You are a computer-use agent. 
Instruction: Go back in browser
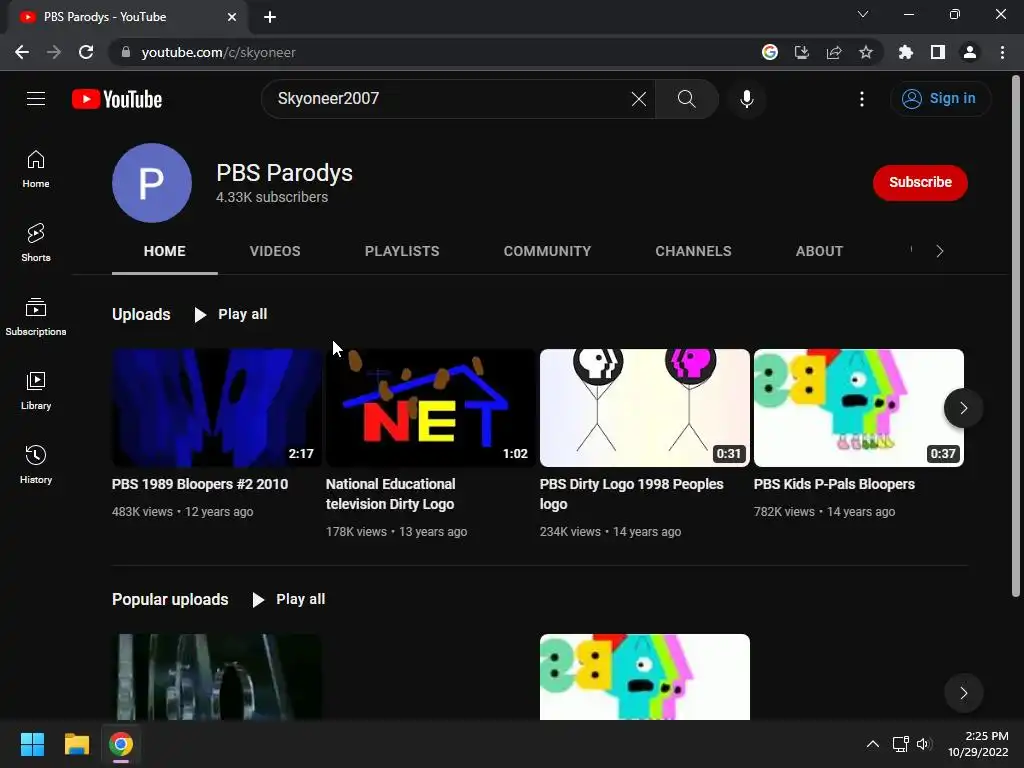22,52
